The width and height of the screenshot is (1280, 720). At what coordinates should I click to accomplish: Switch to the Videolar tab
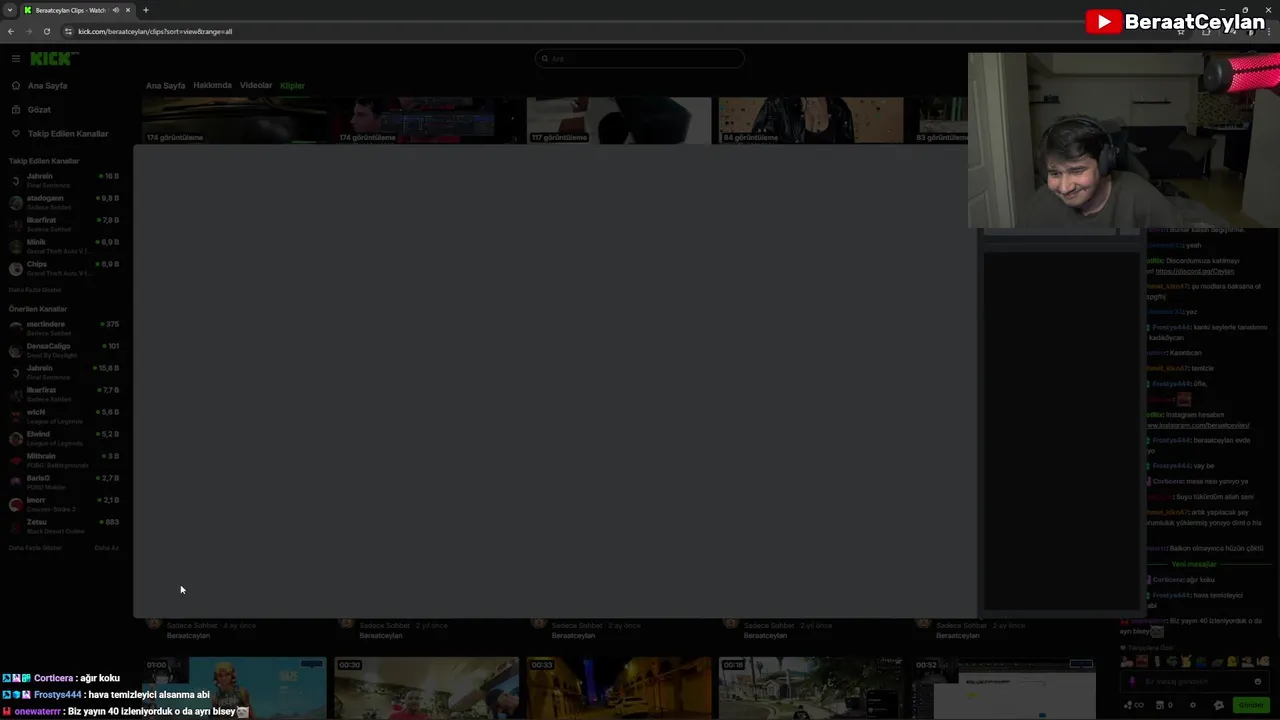coord(256,86)
